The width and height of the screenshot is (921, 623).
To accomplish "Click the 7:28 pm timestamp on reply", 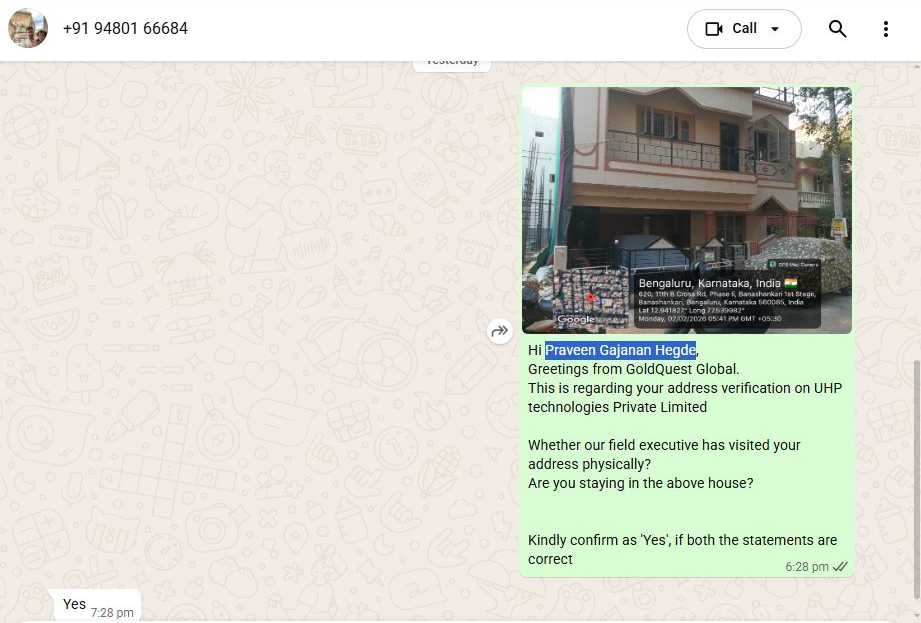I will click(x=112, y=612).
